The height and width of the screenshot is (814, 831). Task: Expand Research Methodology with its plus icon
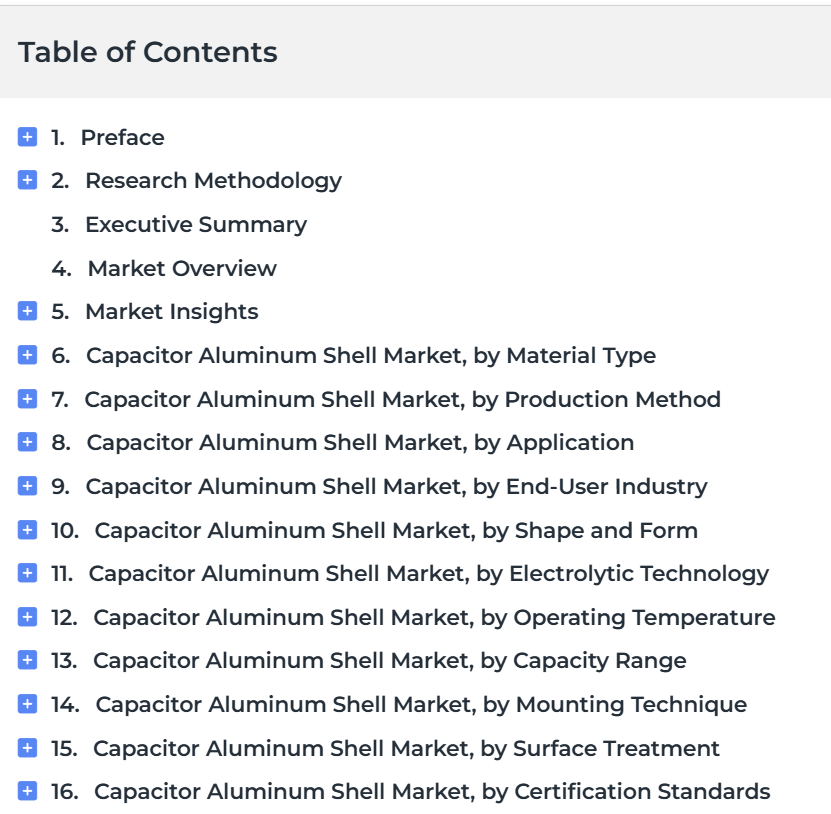pyautogui.click(x=28, y=180)
